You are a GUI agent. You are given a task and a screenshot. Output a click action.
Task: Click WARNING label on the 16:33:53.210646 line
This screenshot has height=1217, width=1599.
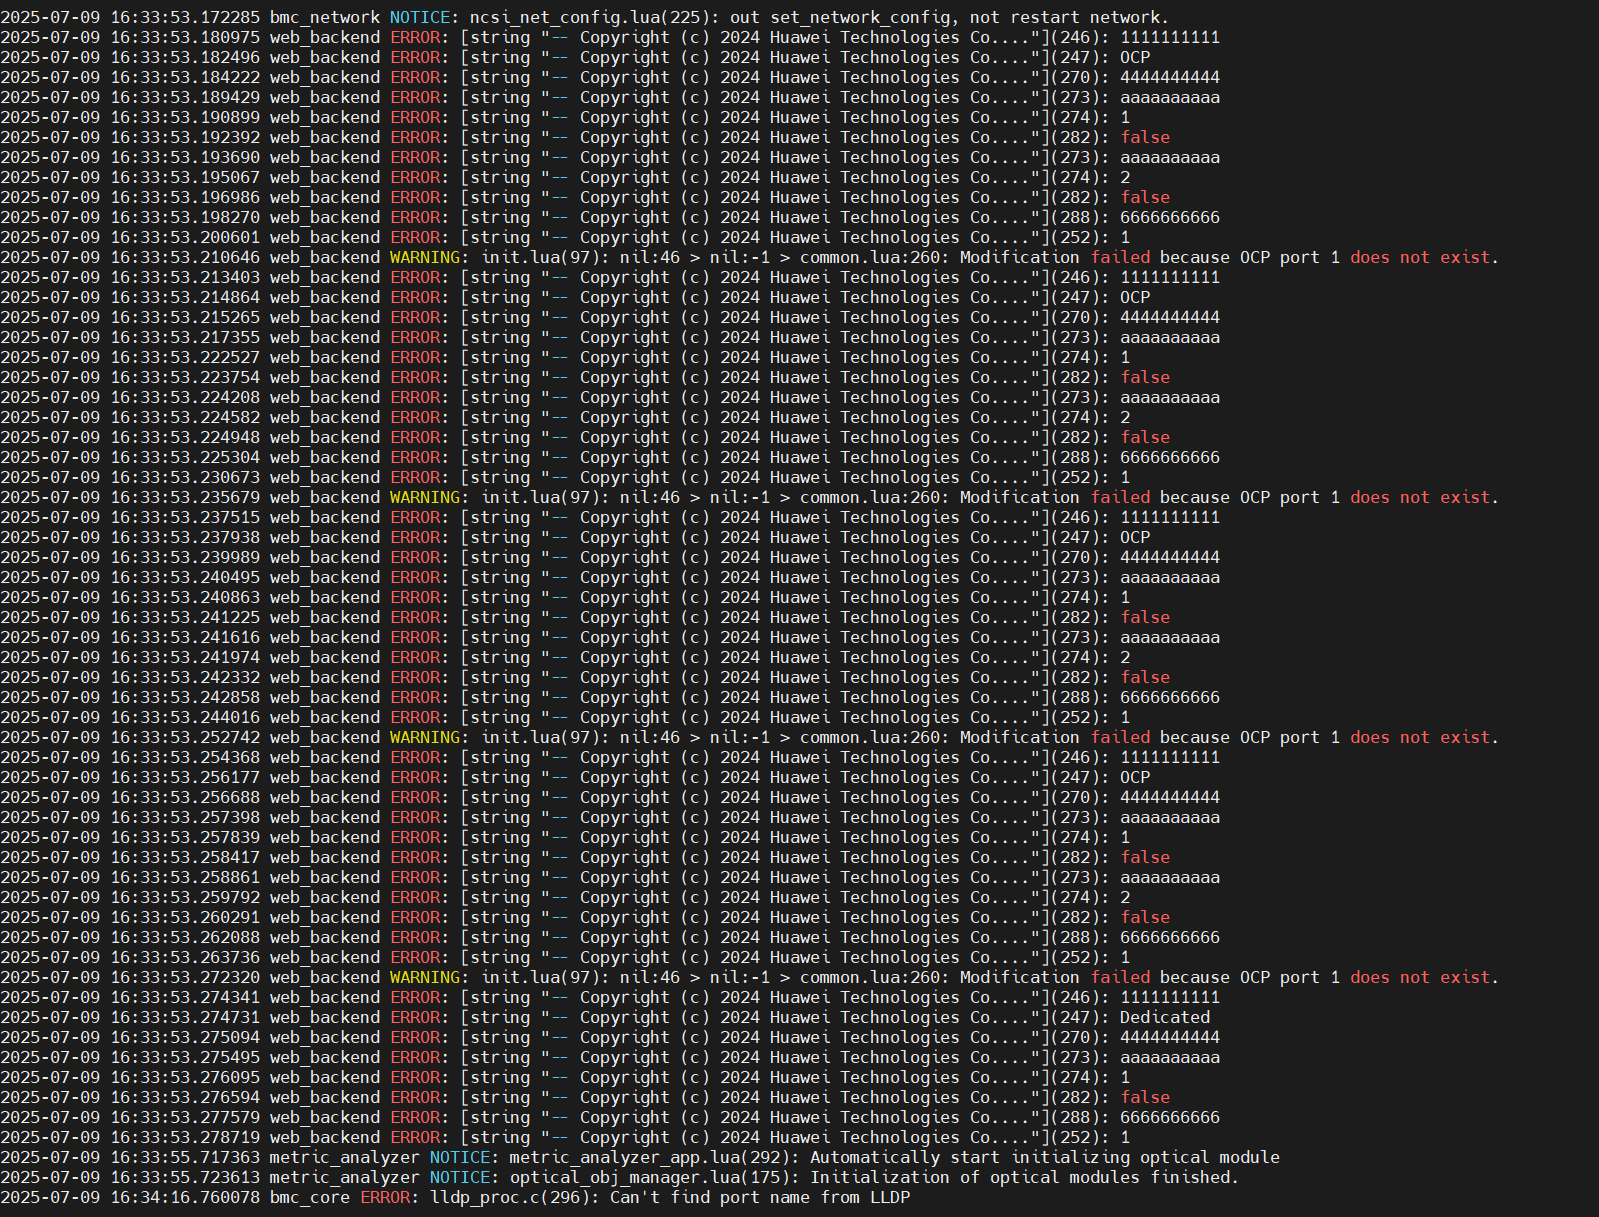click(x=425, y=257)
